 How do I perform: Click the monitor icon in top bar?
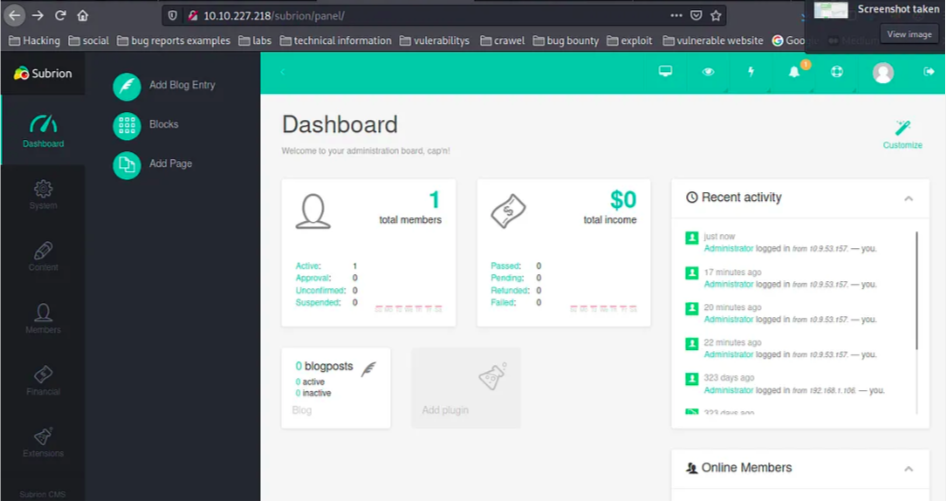click(x=665, y=72)
